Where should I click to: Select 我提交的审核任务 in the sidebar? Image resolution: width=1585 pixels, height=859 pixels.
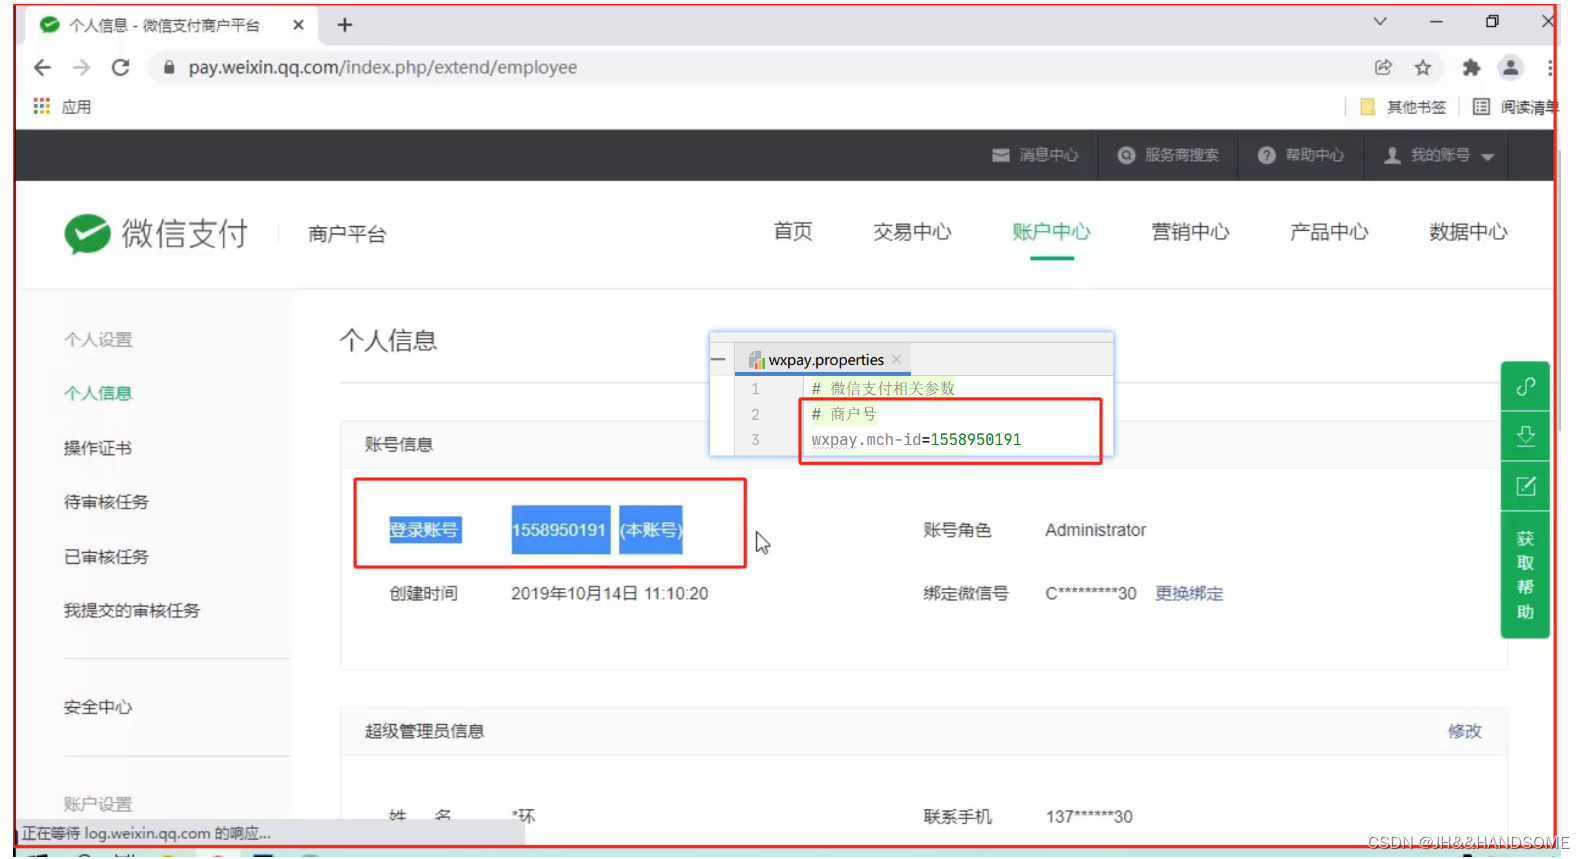click(x=132, y=610)
